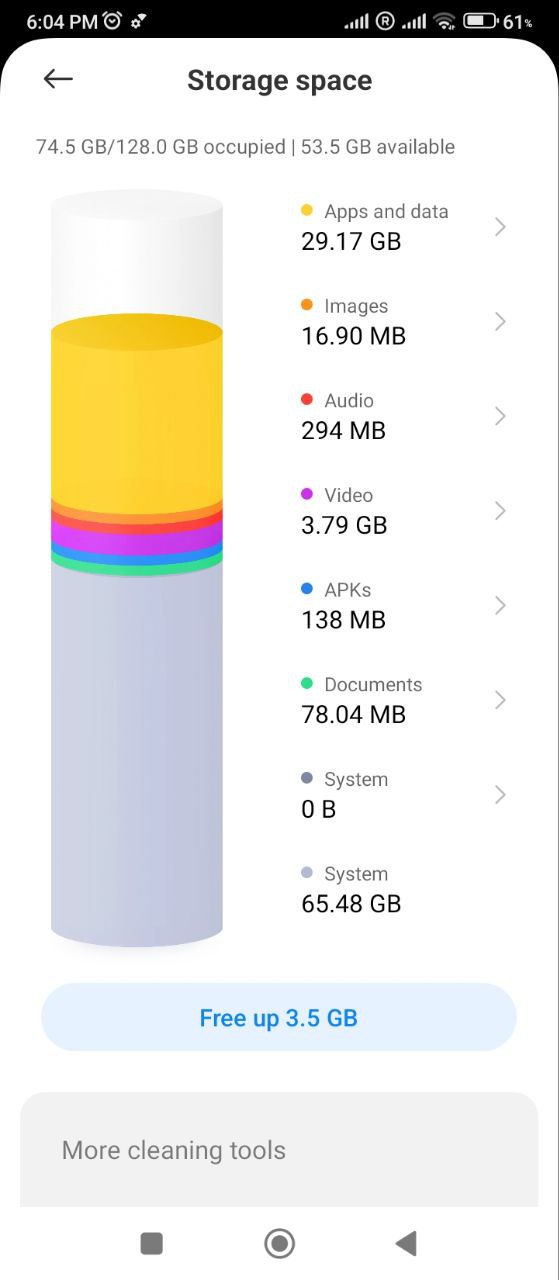559x1280 pixels.
Task: Open Documents details via chevron
Action: (x=500, y=700)
